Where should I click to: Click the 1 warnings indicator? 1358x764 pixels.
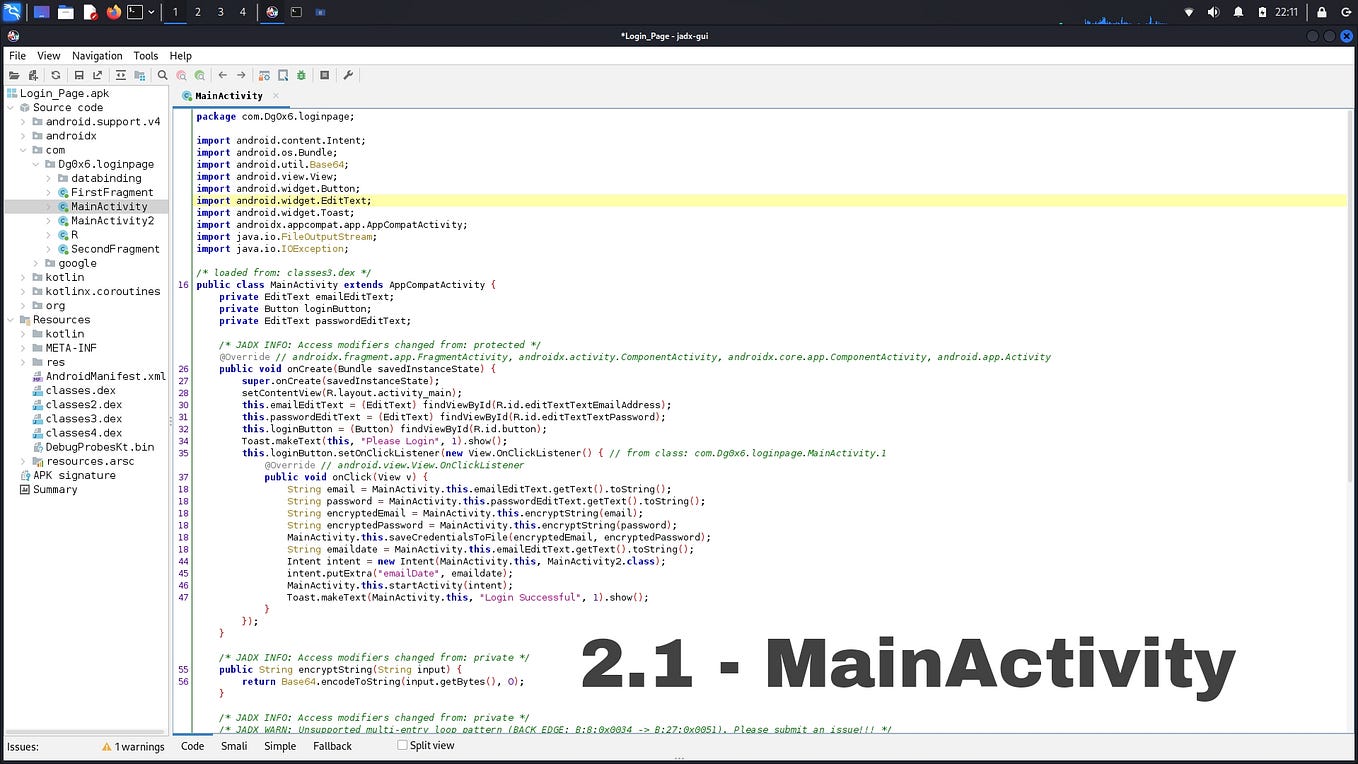point(133,746)
